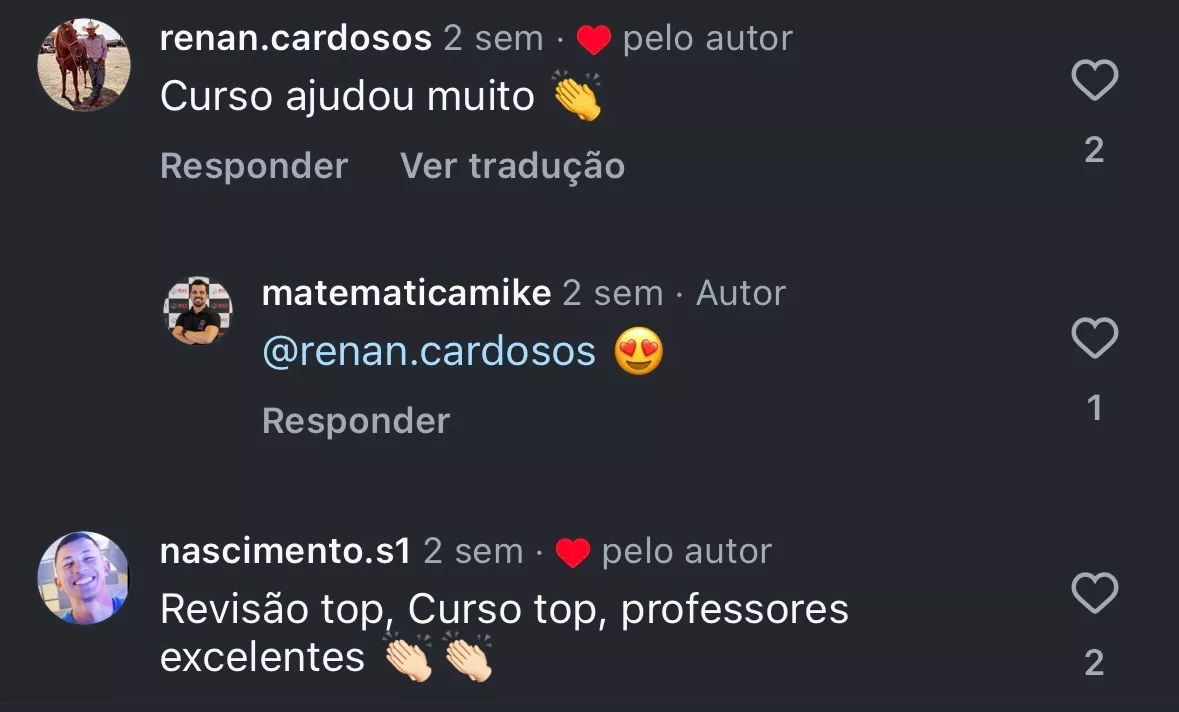Image resolution: width=1179 pixels, height=712 pixels.
Task: Open matematicamike profile picture
Action: (x=198, y=311)
